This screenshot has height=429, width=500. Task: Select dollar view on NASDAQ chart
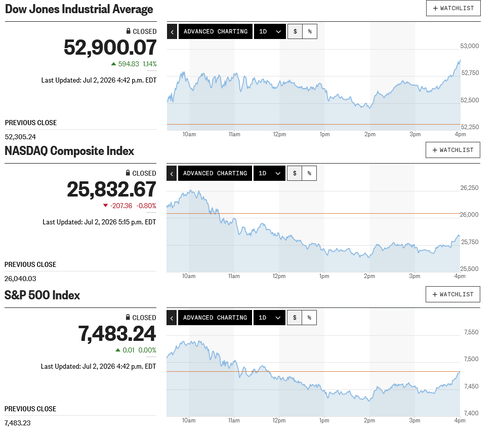coord(295,173)
